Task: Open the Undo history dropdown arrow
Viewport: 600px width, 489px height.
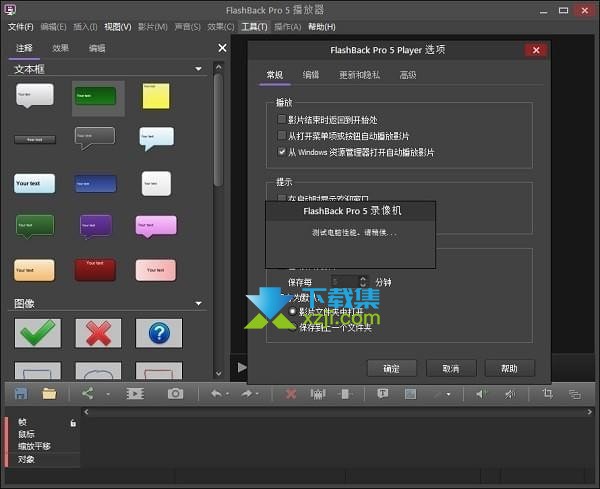Action: click(x=227, y=394)
